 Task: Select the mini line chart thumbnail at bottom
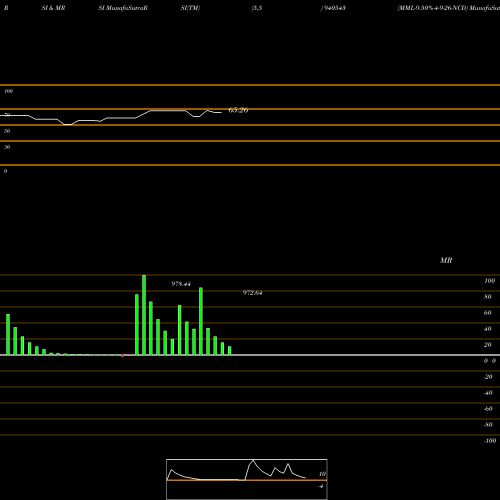pos(247,479)
